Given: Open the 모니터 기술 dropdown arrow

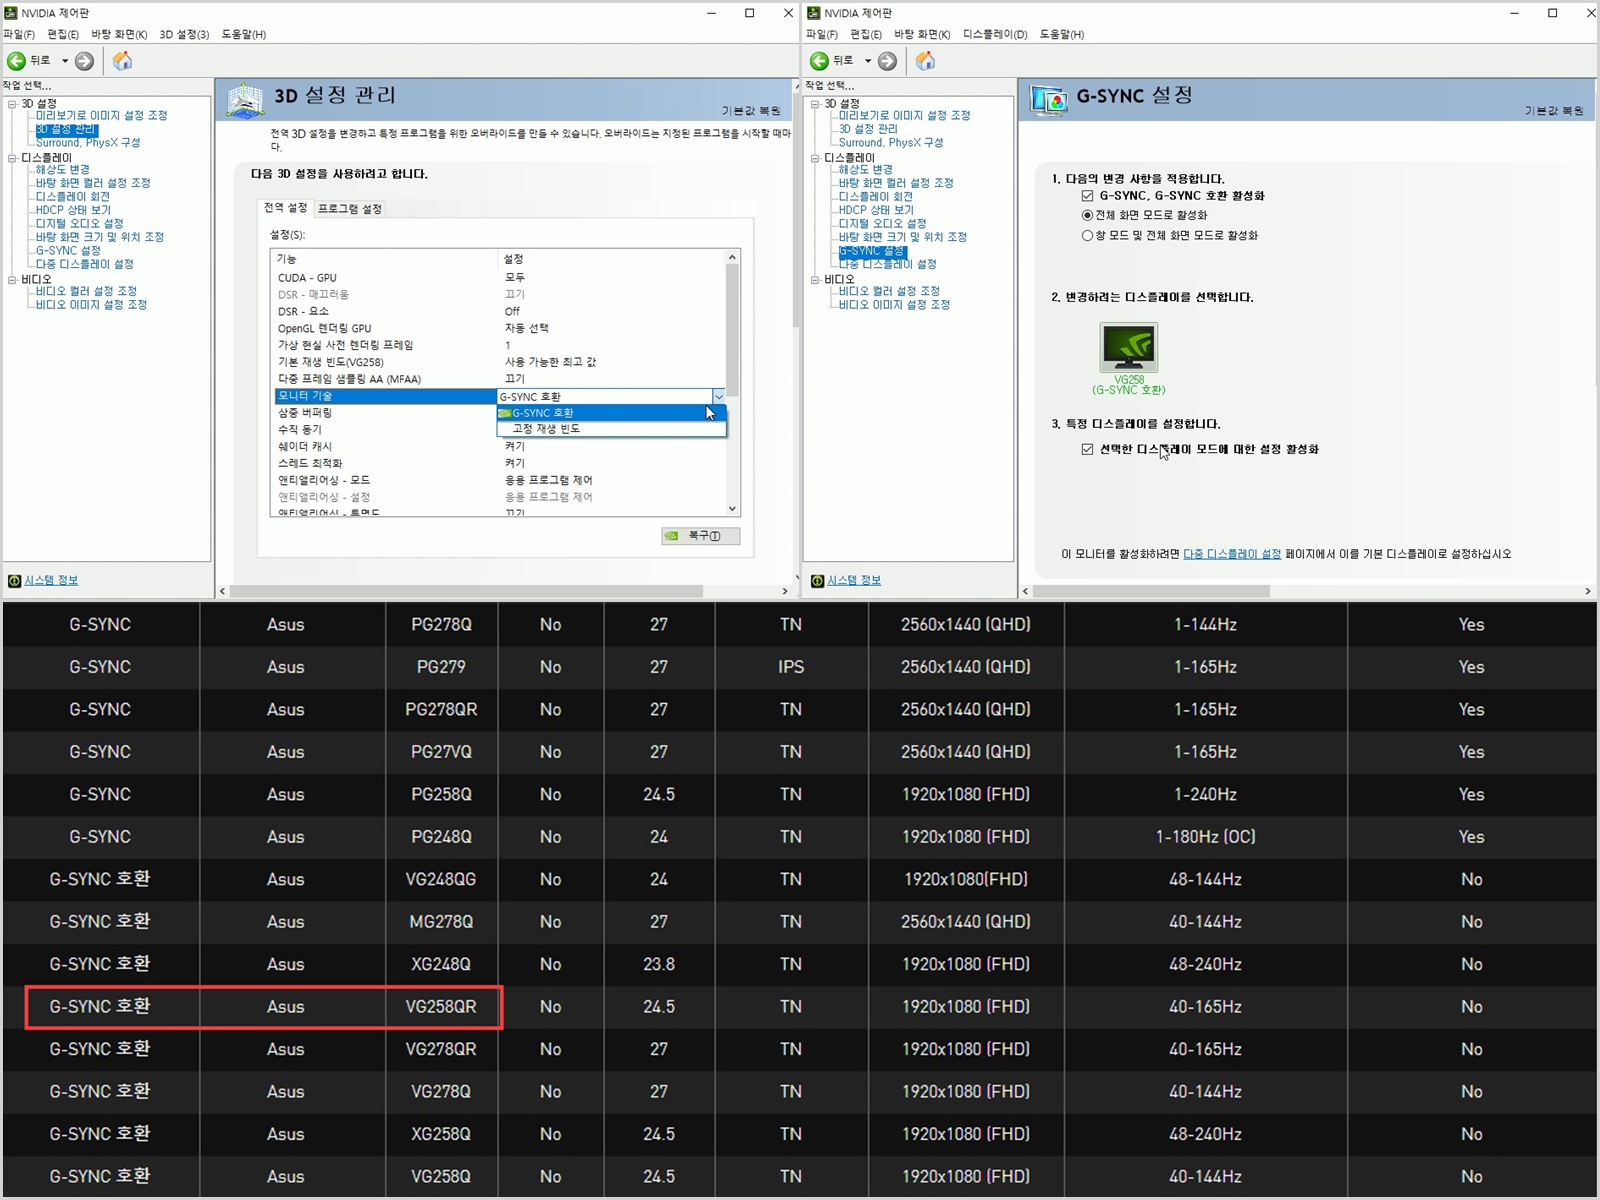Looking at the screenshot, I should [718, 397].
